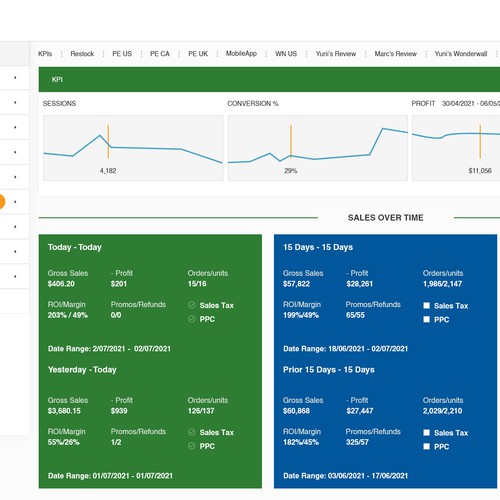
Task: Go to the PE UK tab
Action: (198, 54)
